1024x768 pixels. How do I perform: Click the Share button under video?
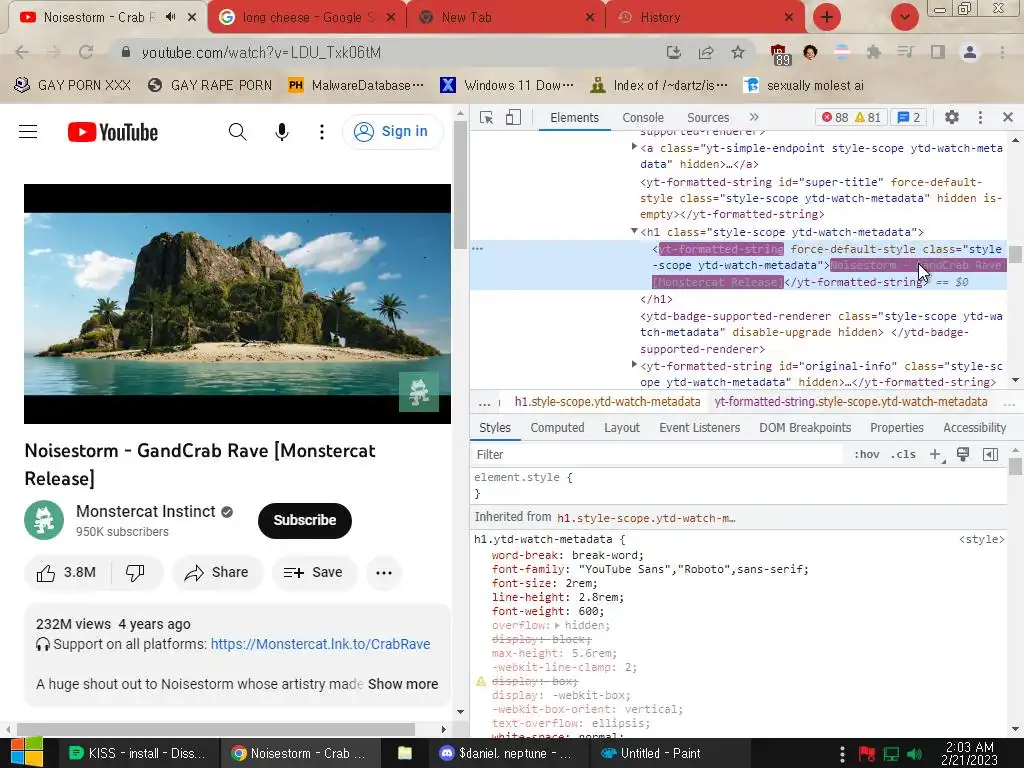tap(217, 573)
